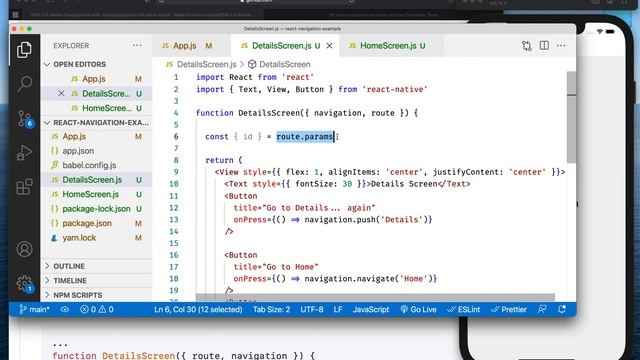Open app.json in file tree
The image size is (640, 360).
click(96, 151)
